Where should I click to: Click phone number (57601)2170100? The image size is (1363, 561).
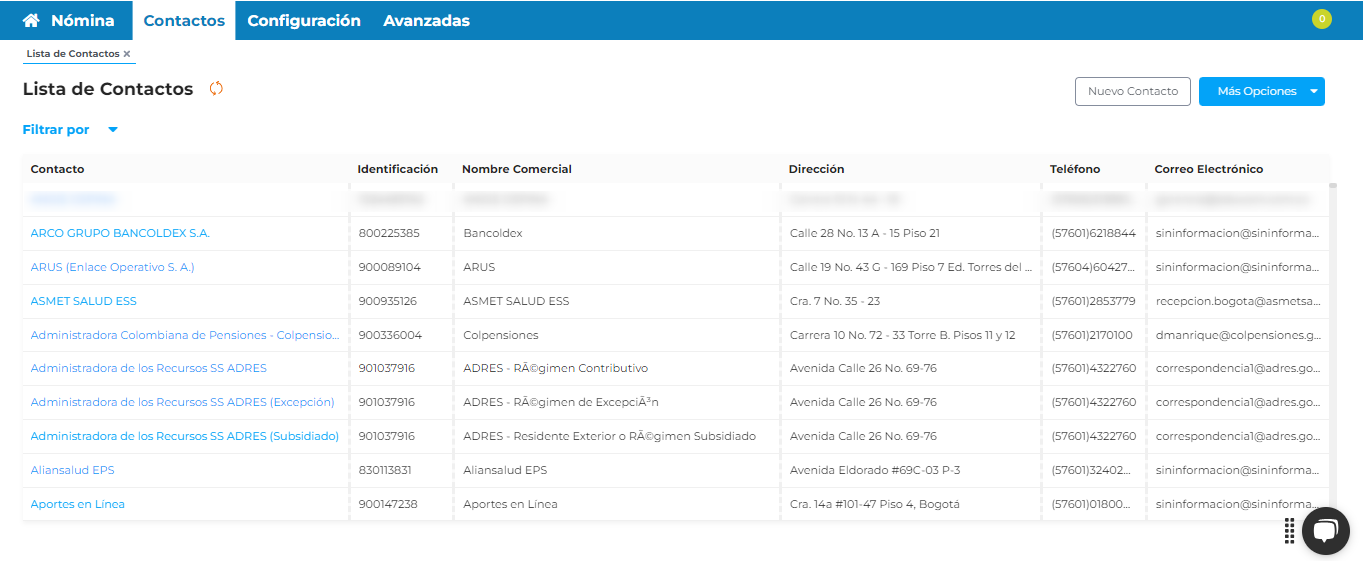click(x=1092, y=335)
